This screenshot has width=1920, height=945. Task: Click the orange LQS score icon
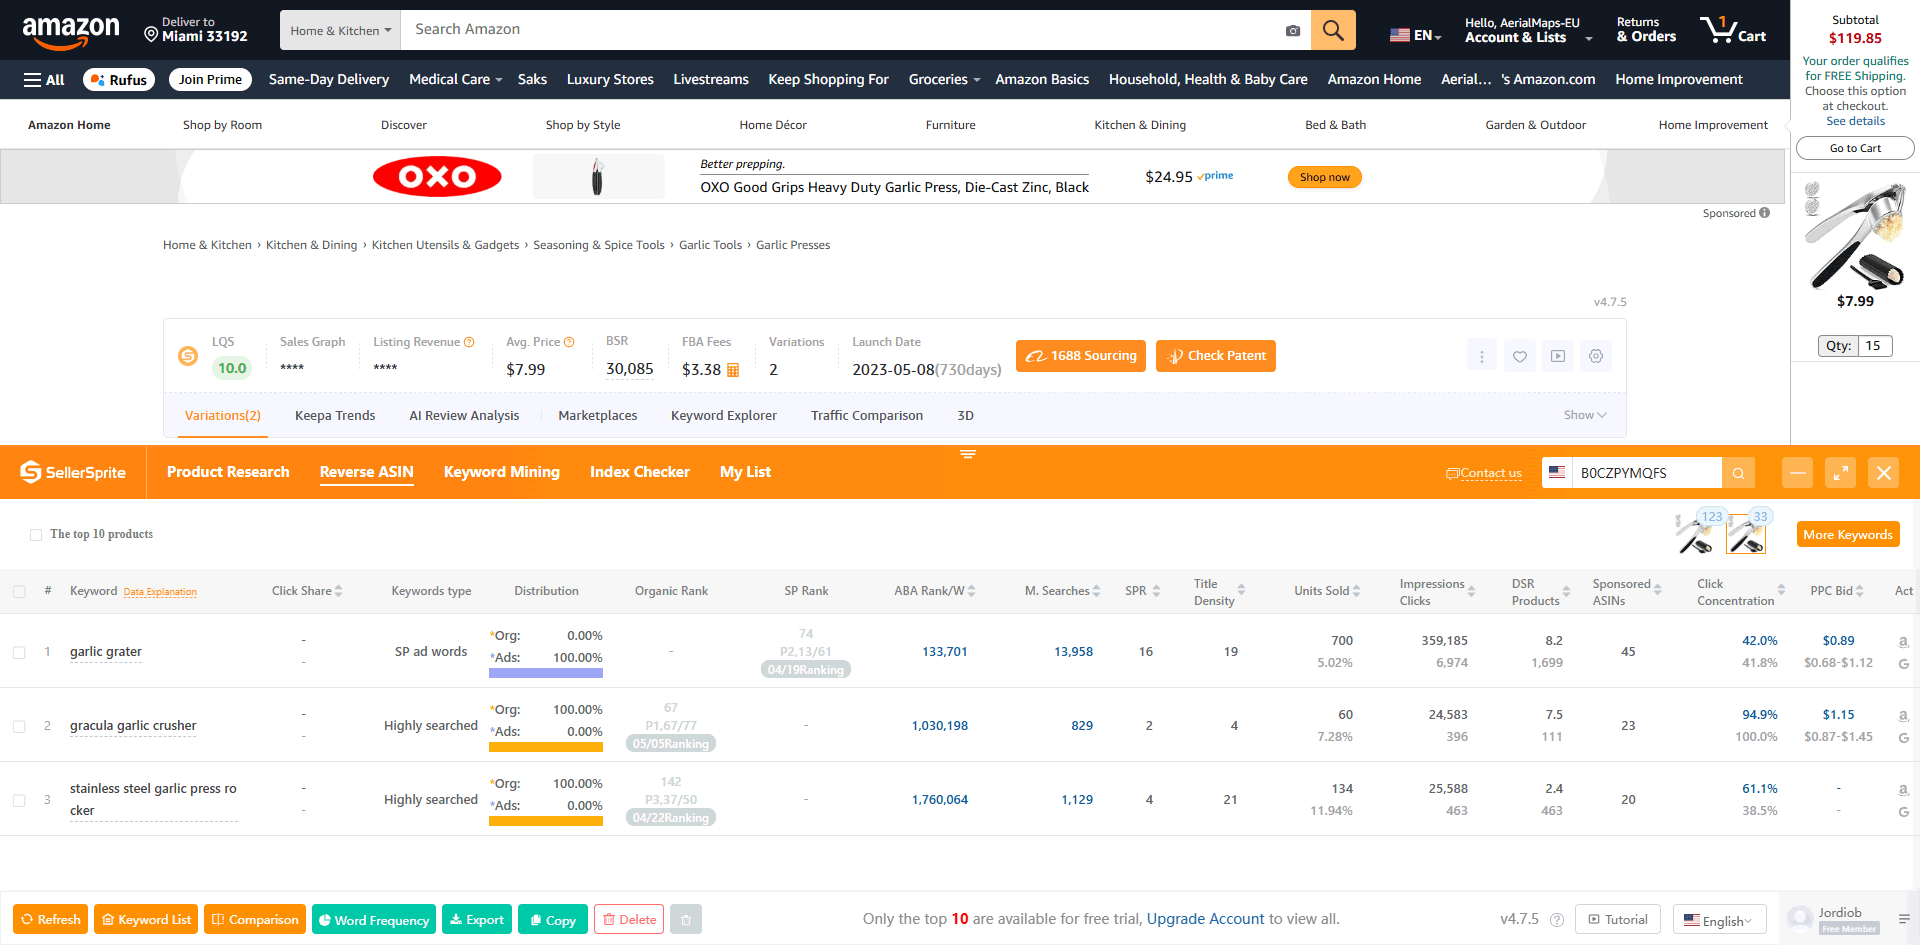point(188,356)
